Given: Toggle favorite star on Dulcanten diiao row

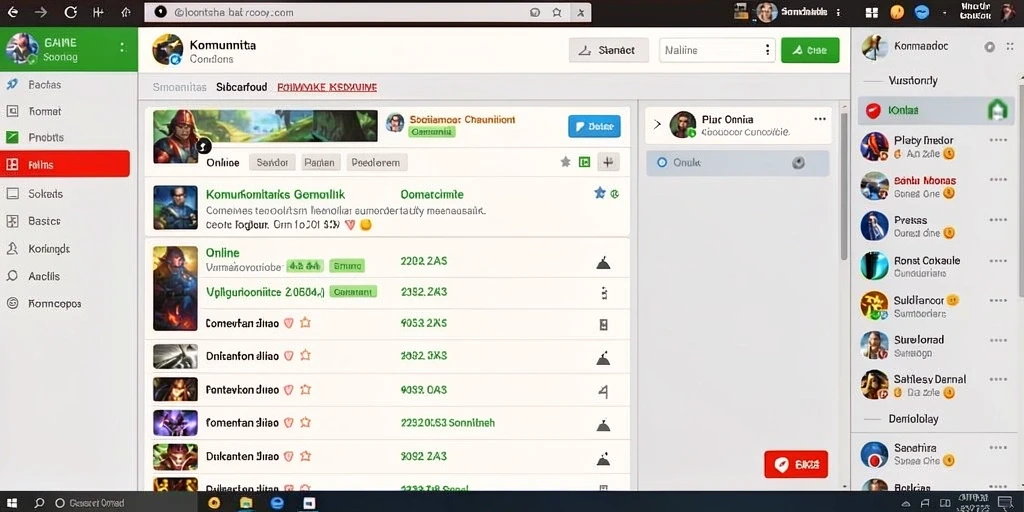Looking at the screenshot, I should [x=305, y=456].
